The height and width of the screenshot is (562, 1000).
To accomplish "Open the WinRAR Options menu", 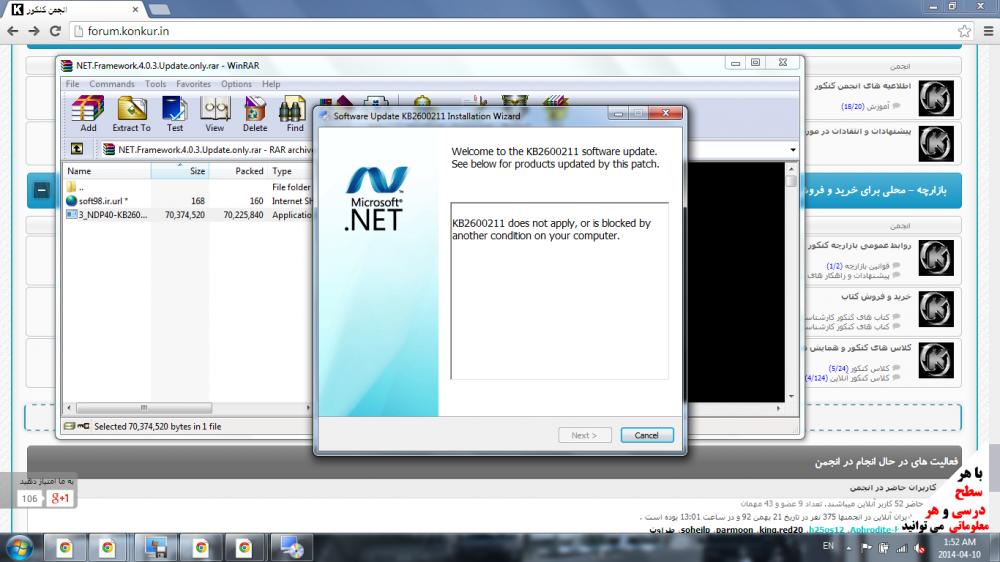I will (x=236, y=84).
